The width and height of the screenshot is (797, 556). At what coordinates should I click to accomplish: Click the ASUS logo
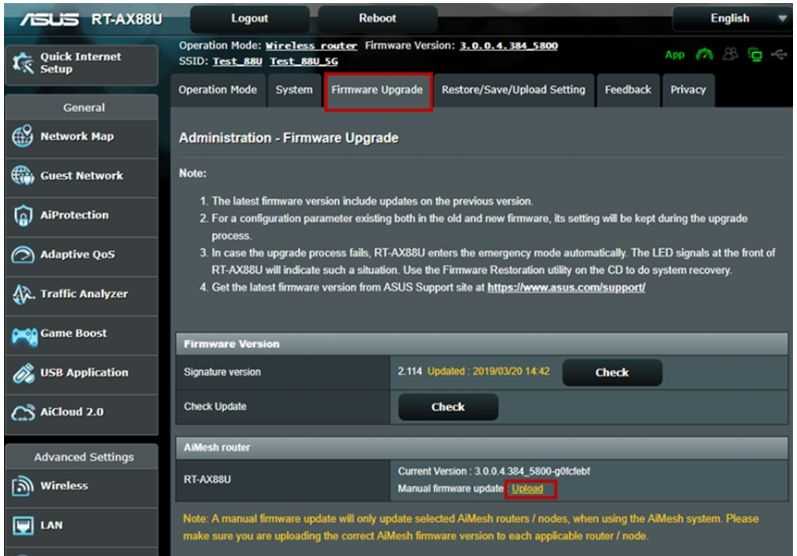(x=49, y=19)
